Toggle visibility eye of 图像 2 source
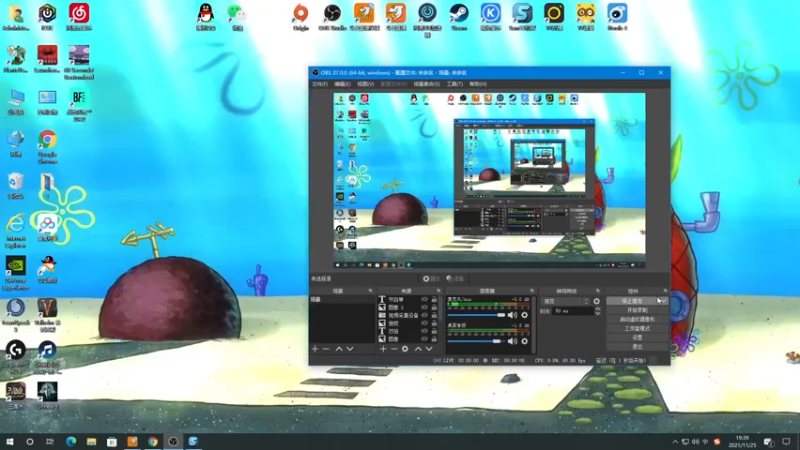Image resolution: width=800 pixels, height=450 pixels. coord(424,308)
